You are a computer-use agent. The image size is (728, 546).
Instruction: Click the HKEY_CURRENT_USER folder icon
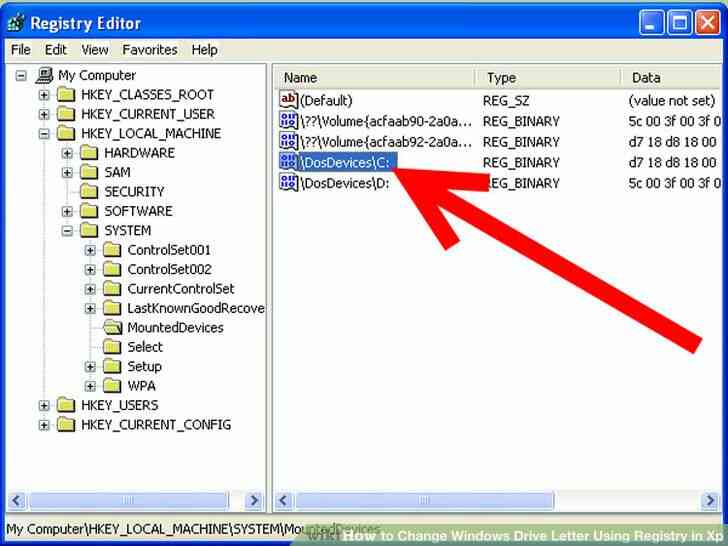click(x=66, y=114)
